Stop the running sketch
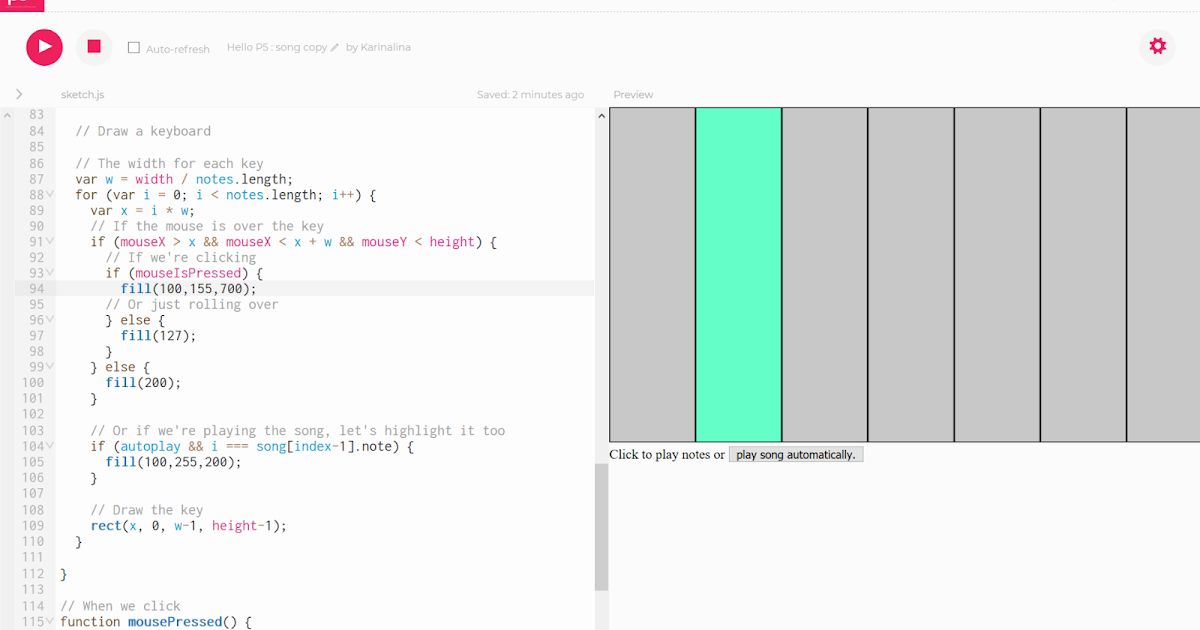The width and height of the screenshot is (1200, 630). coord(93,46)
